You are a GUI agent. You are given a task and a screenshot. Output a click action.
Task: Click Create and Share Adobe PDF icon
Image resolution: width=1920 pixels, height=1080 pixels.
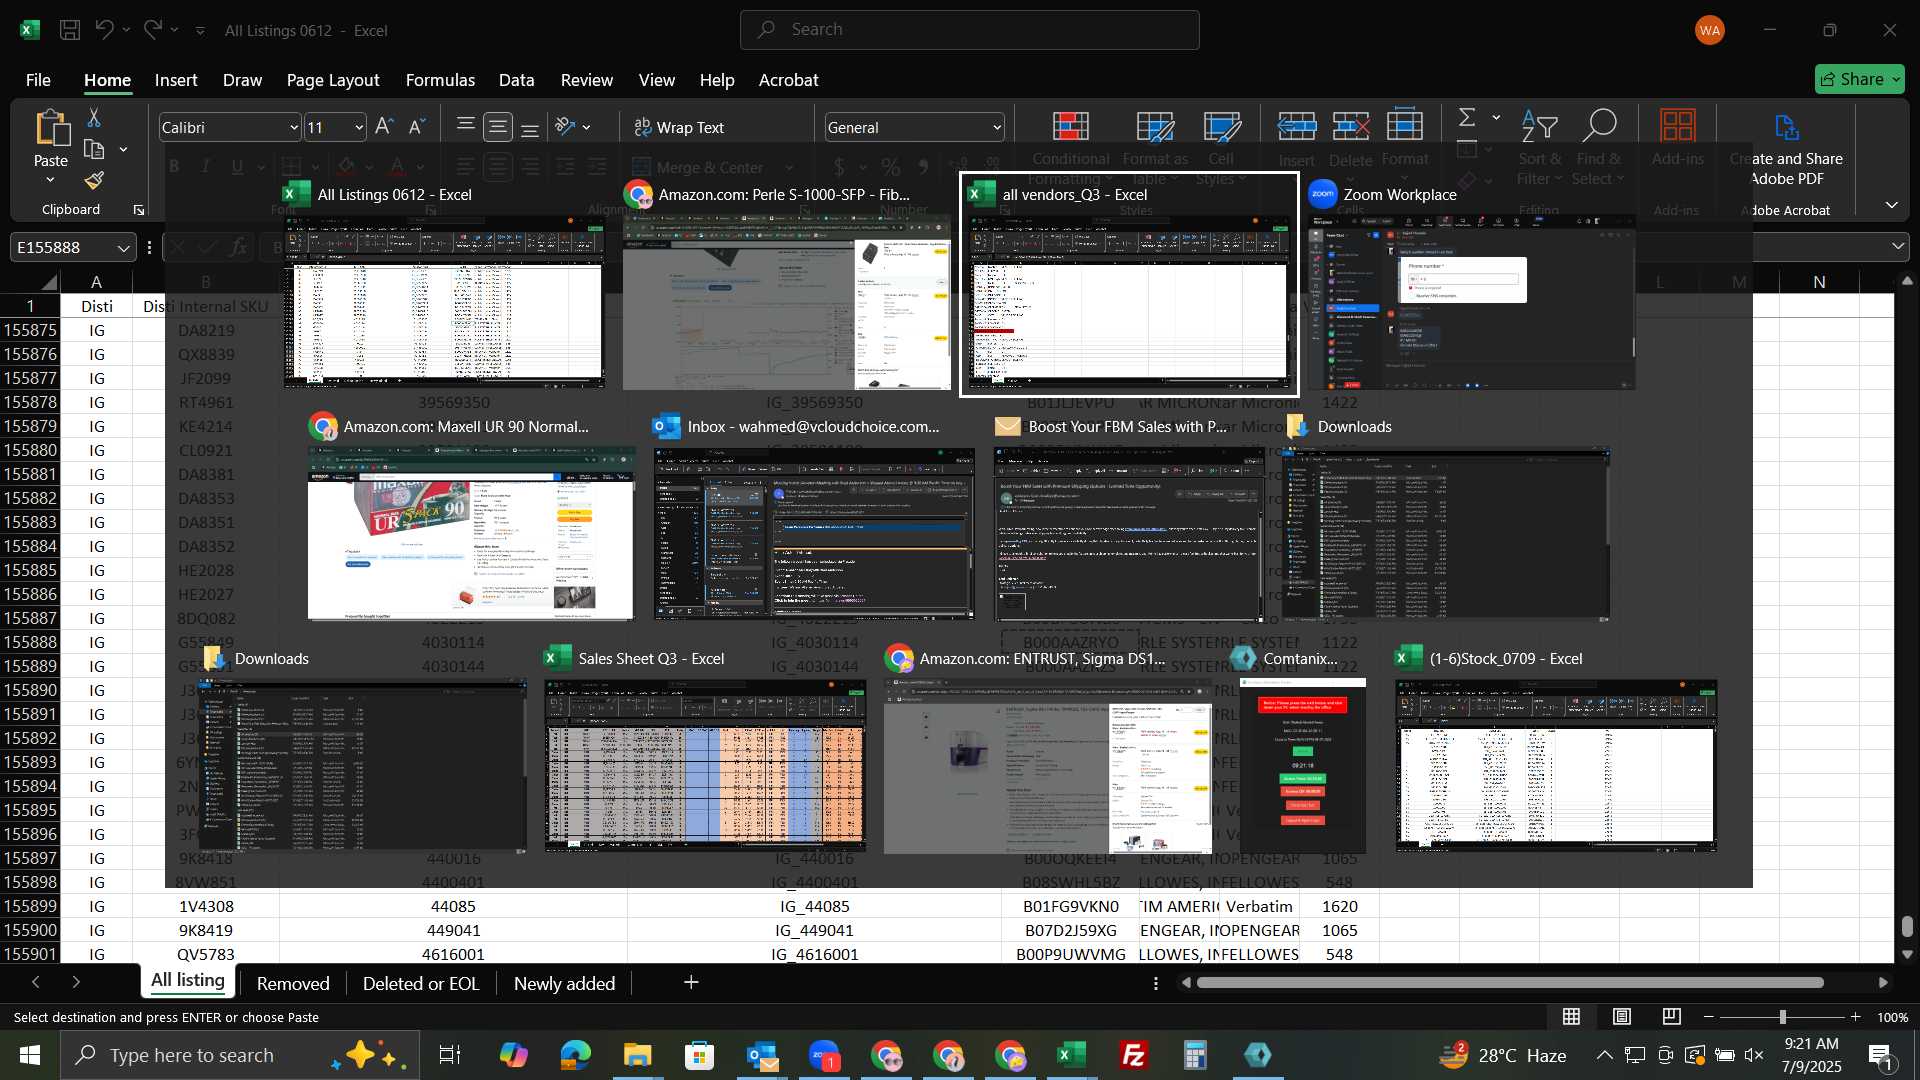(1787, 126)
